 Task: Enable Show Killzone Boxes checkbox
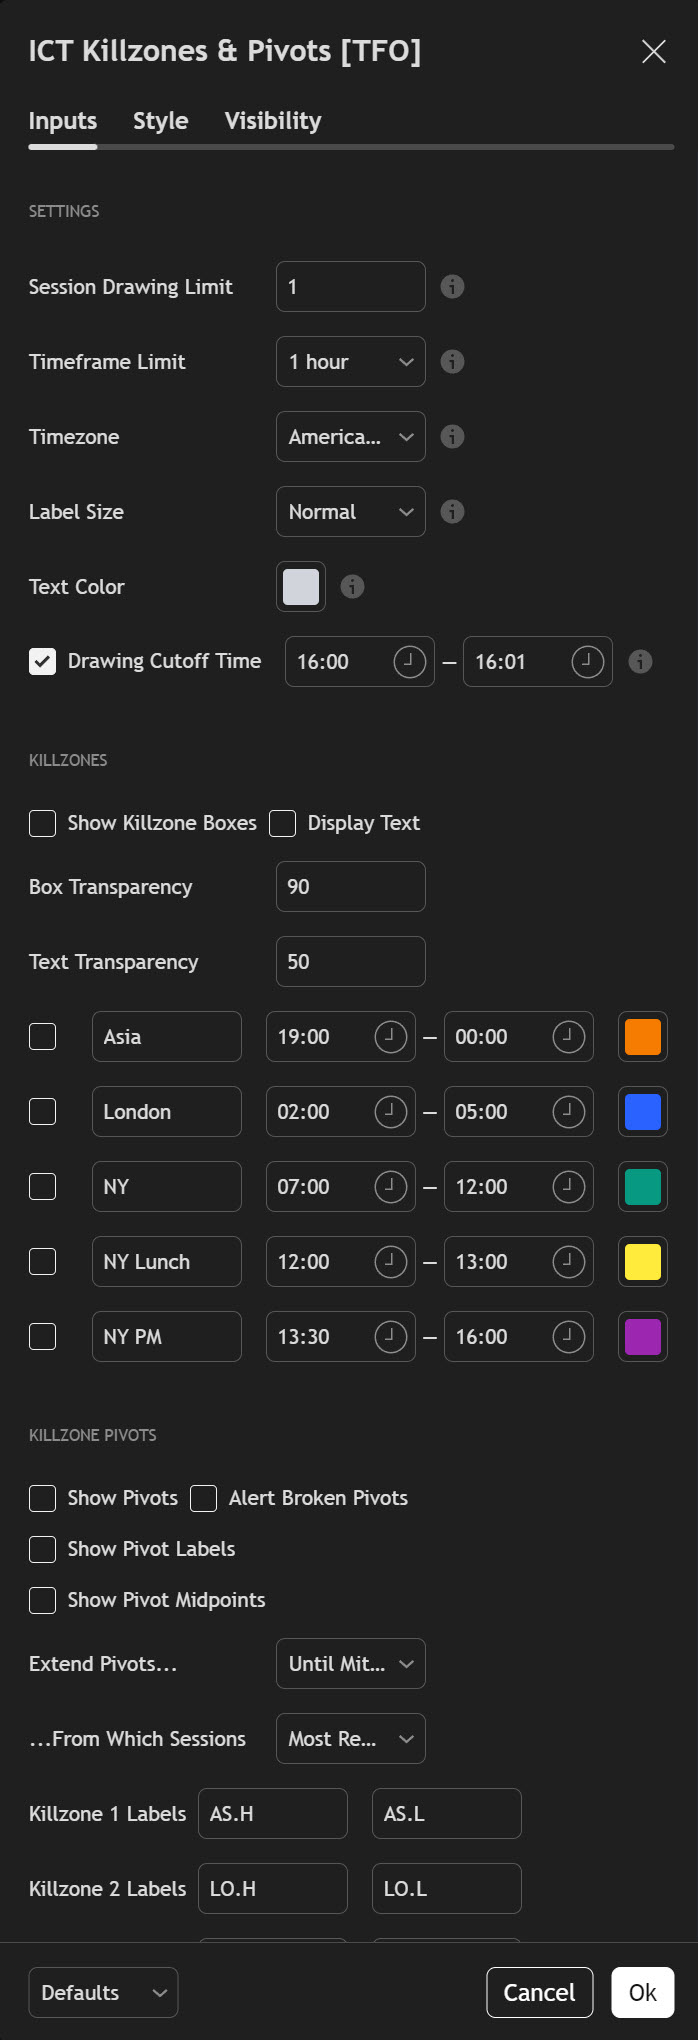tap(42, 823)
